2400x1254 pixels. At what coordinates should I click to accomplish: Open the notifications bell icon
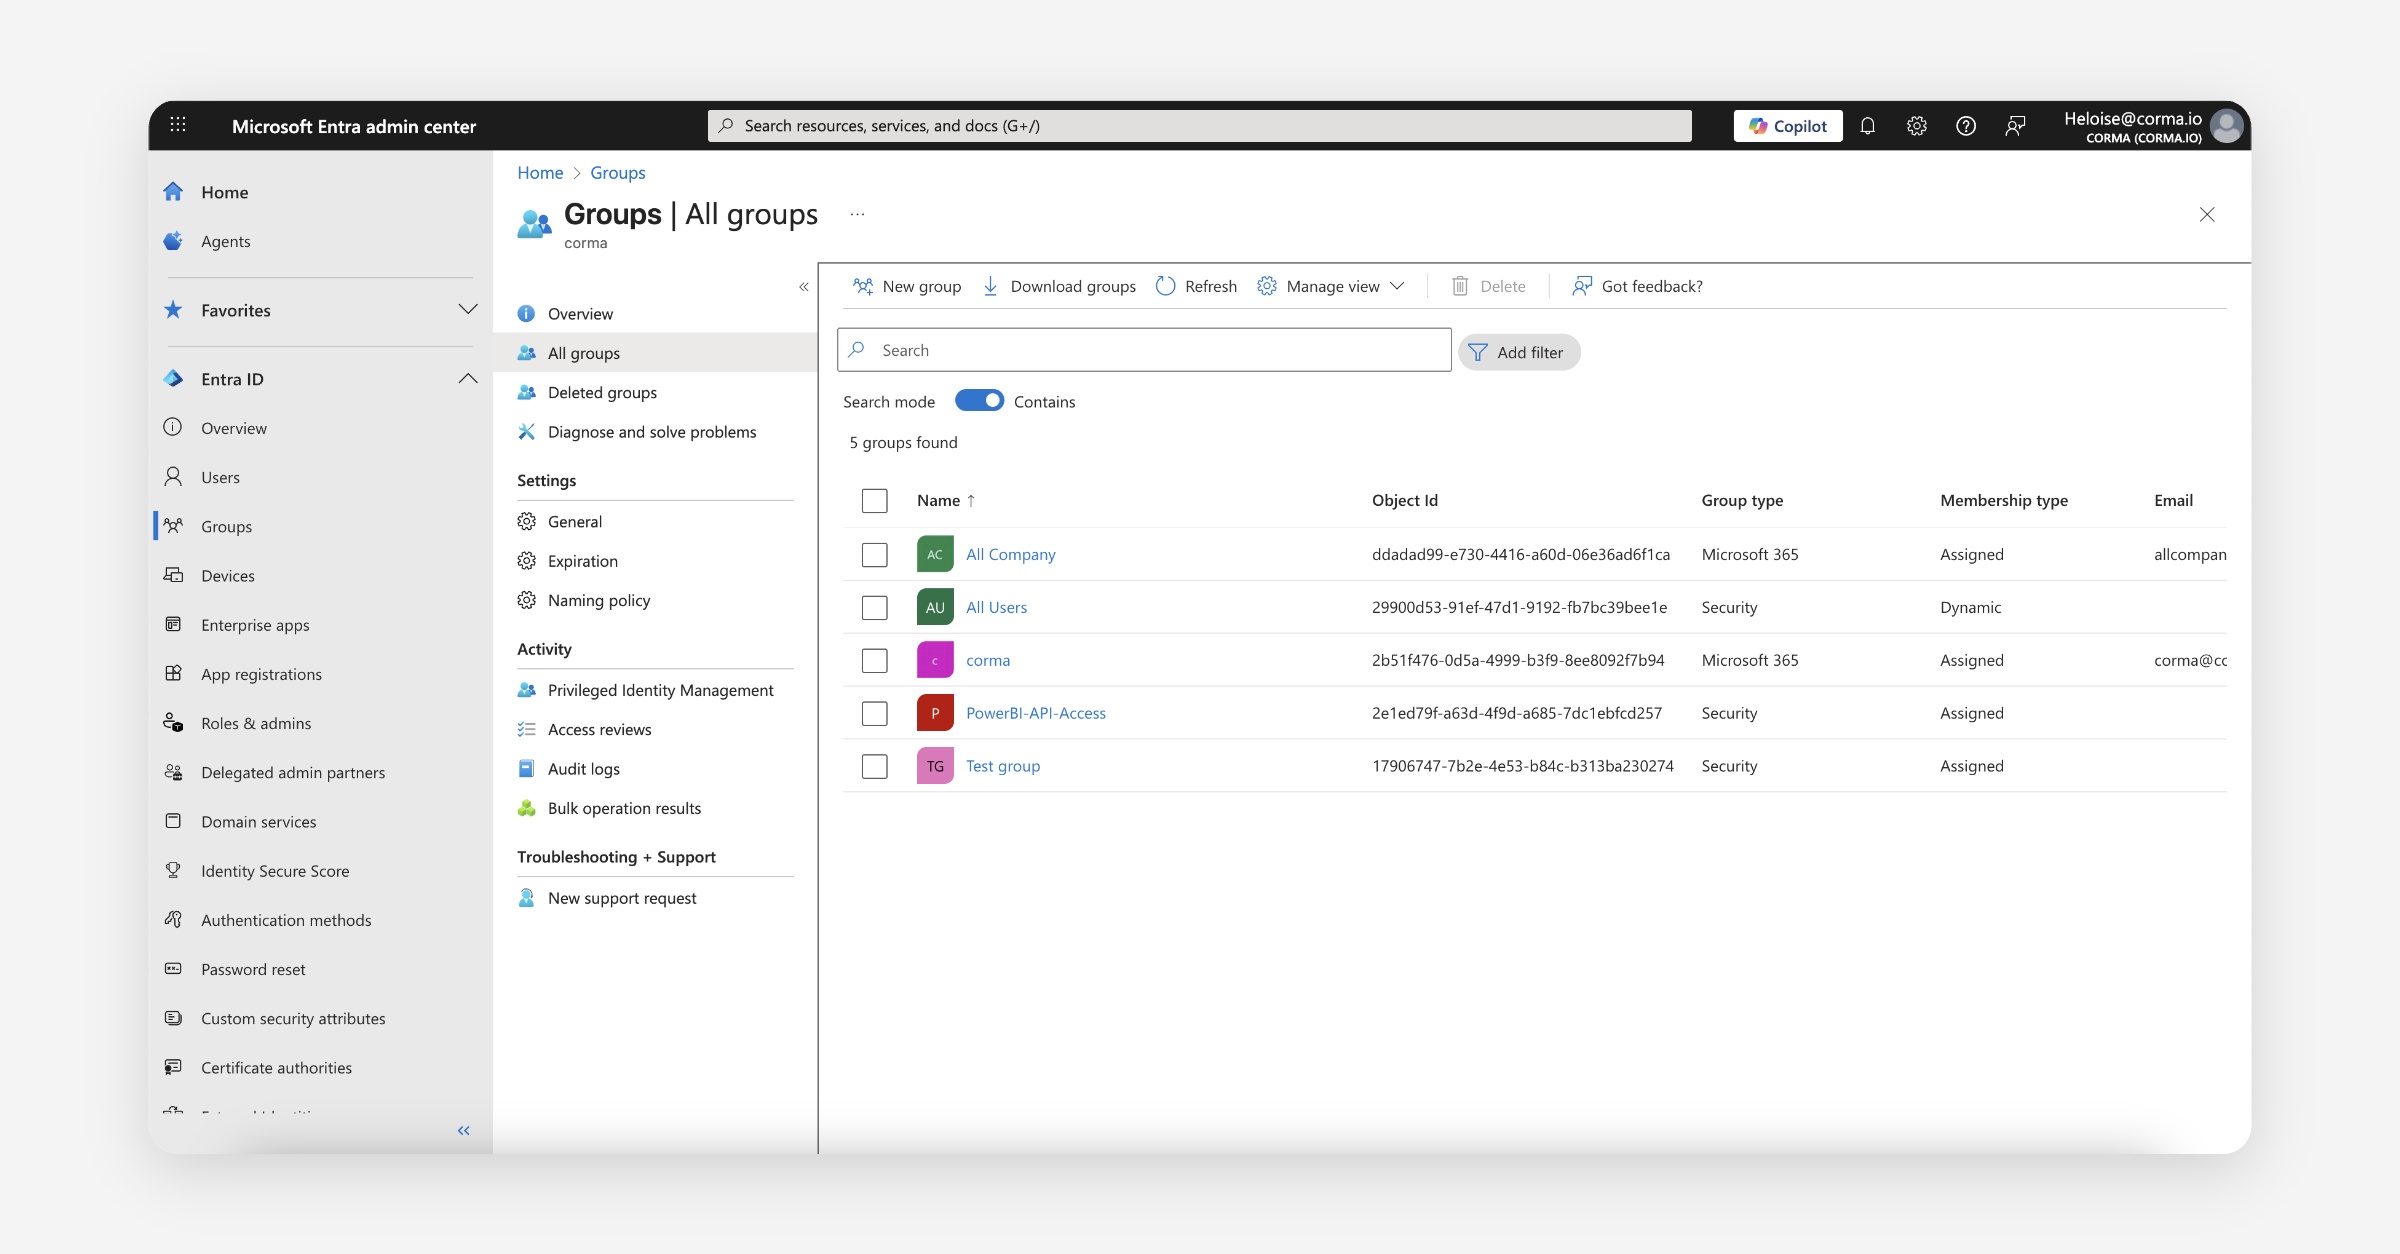click(1867, 126)
